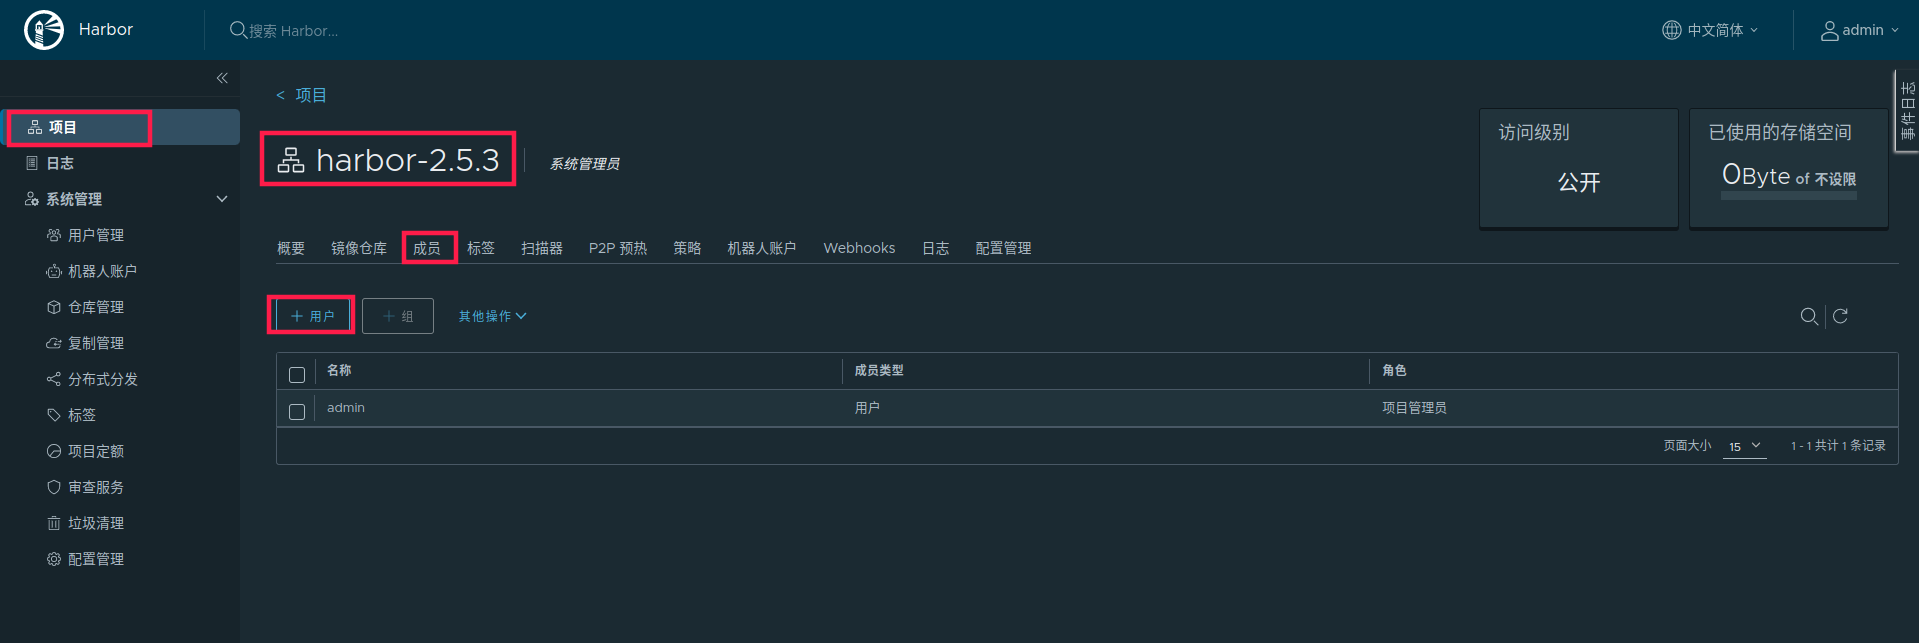Click the + 组 add group button
This screenshot has width=1919, height=643.
click(398, 316)
